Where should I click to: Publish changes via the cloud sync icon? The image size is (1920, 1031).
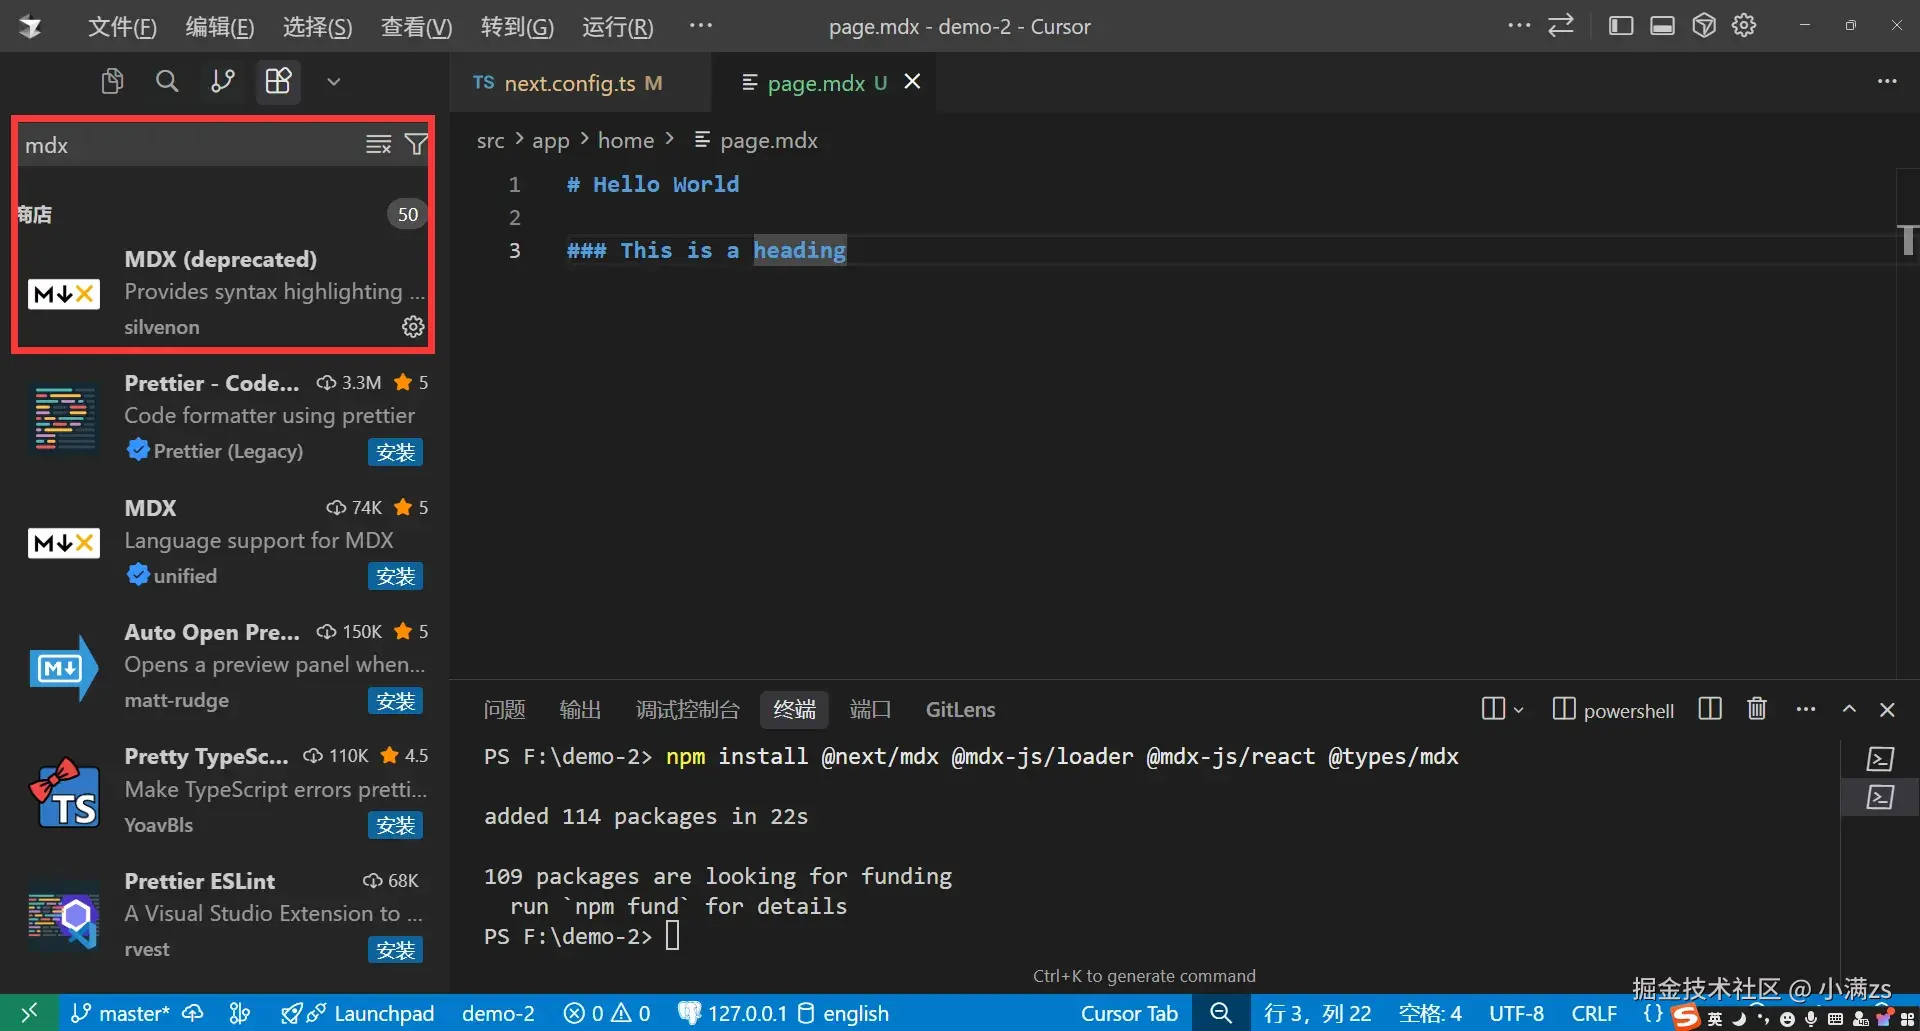pyautogui.click(x=193, y=1014)
